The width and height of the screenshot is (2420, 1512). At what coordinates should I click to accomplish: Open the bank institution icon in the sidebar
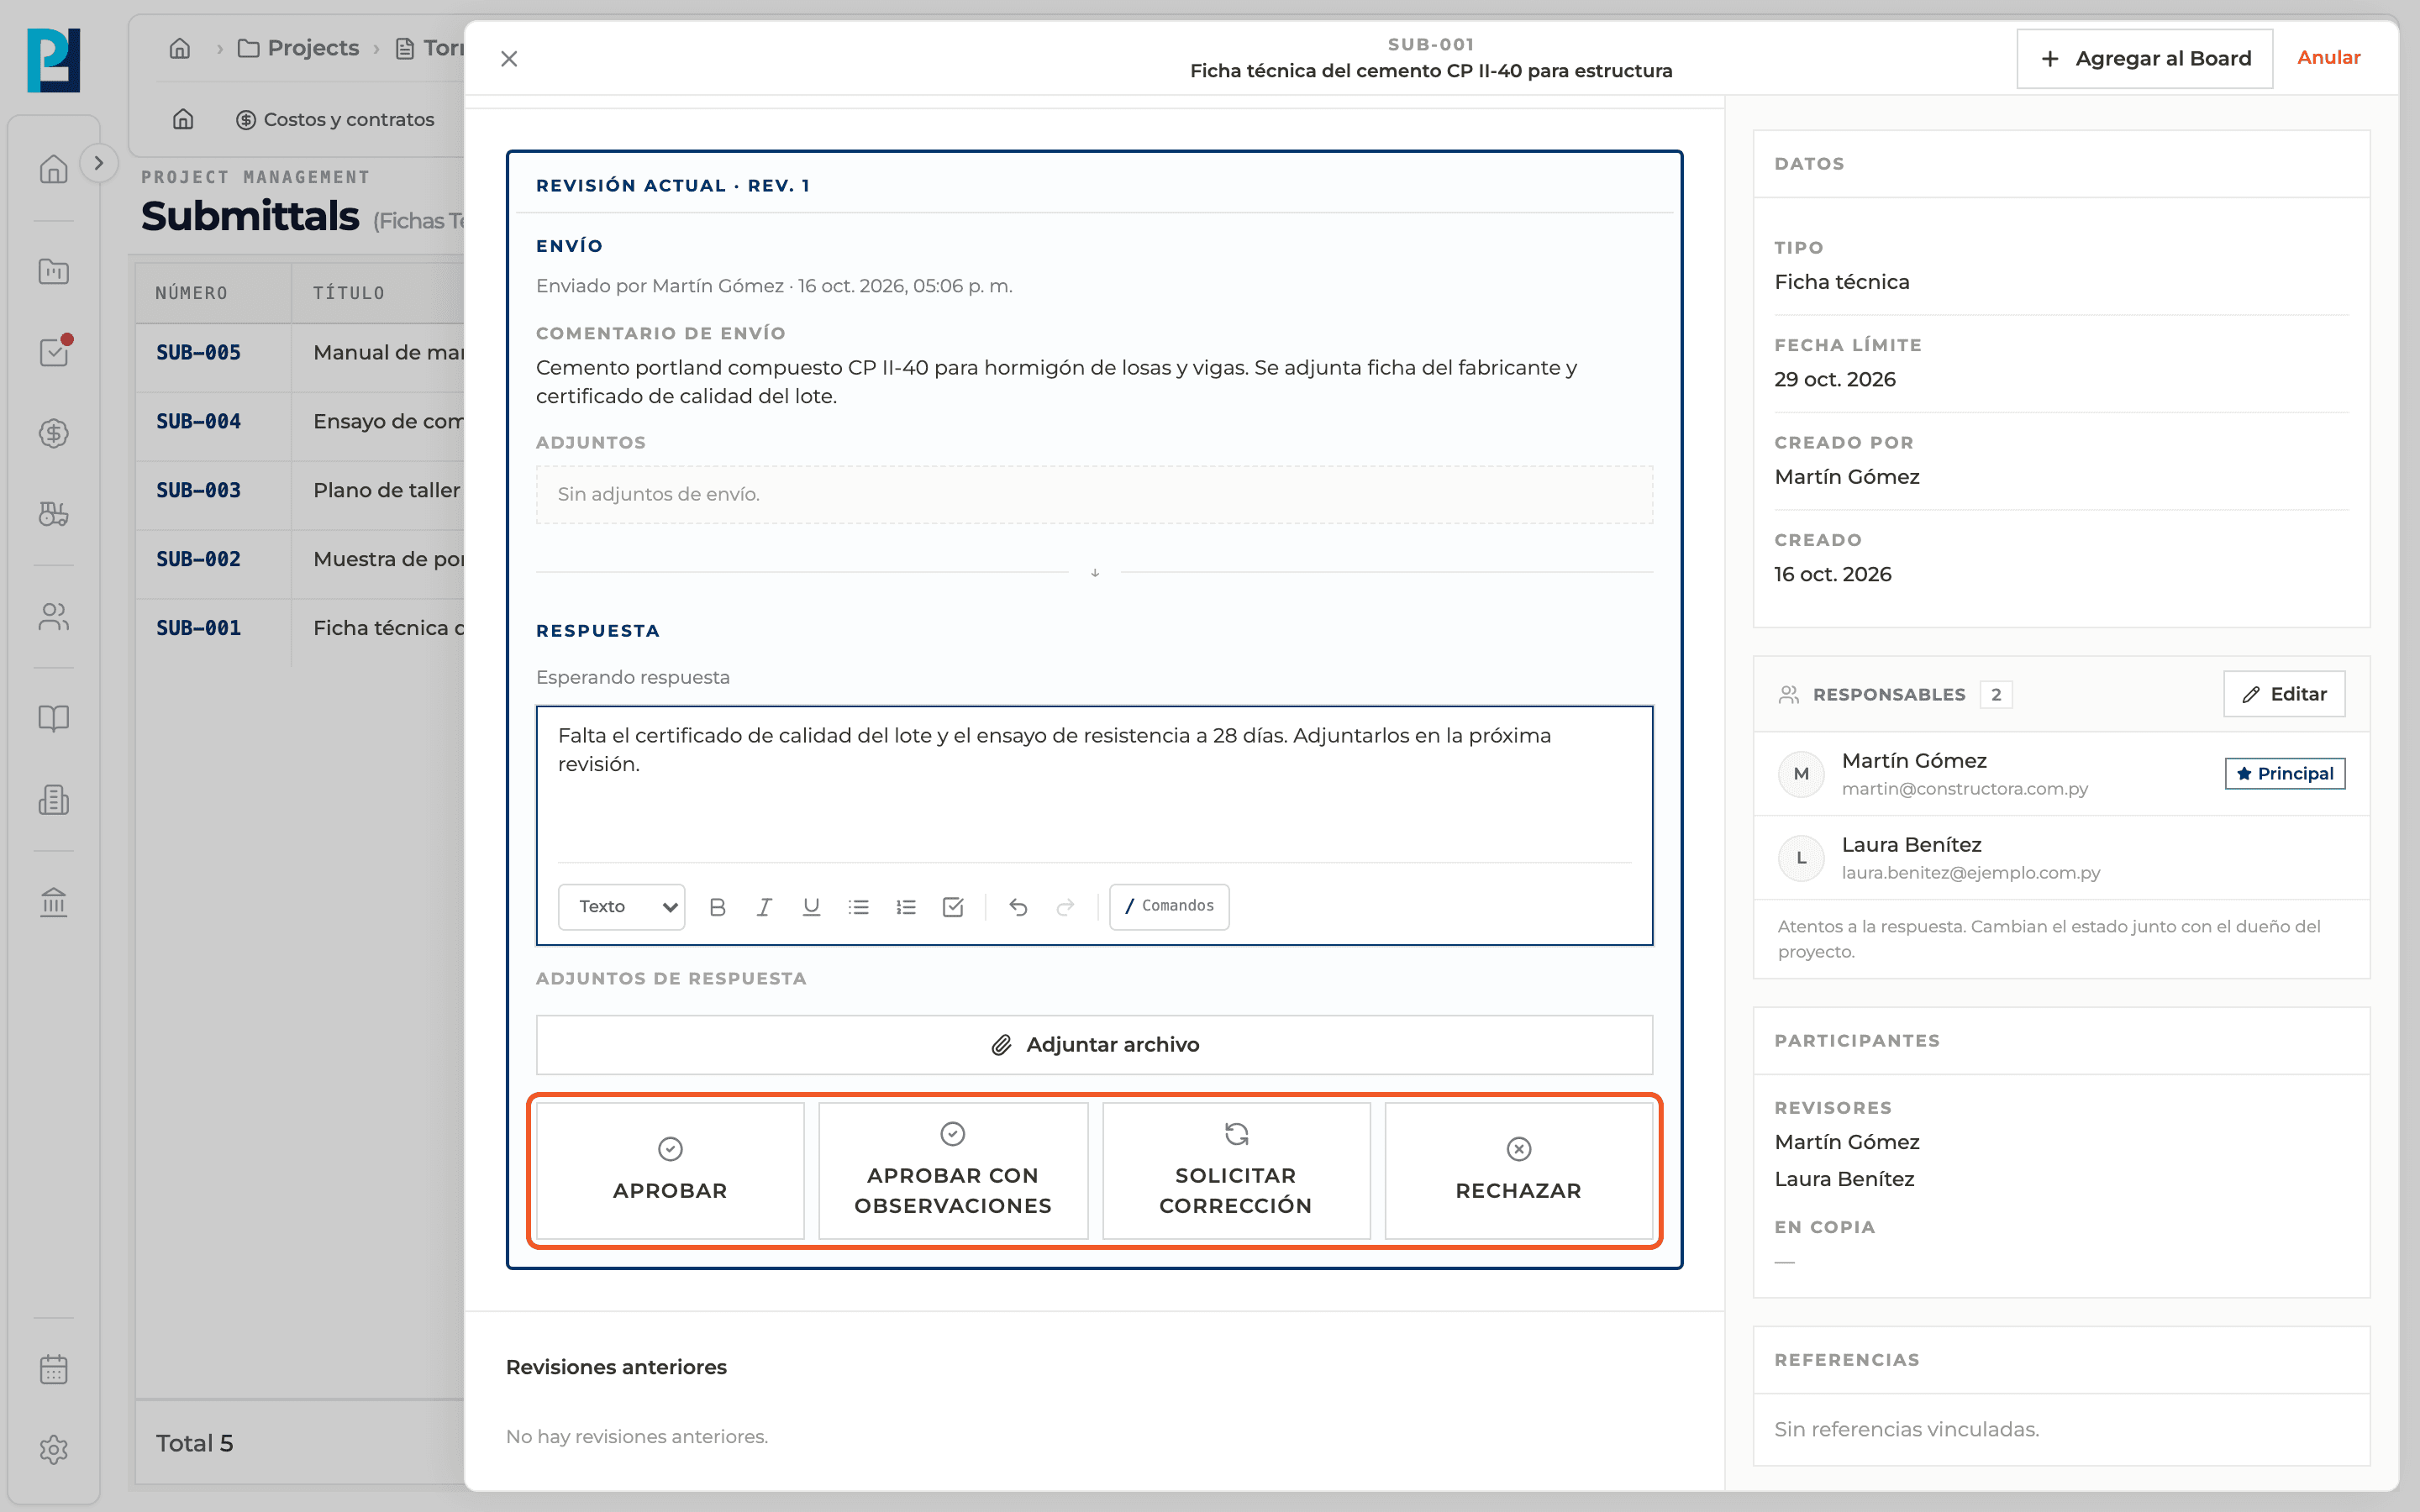[x=53, y=901]
